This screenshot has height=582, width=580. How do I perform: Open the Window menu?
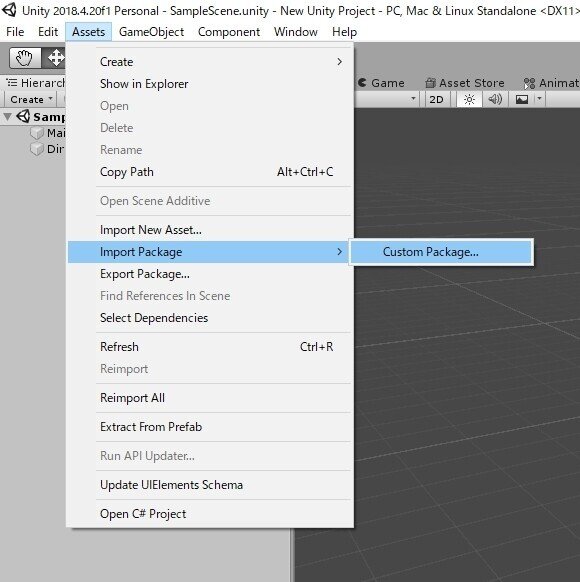[x=296, y=32]
